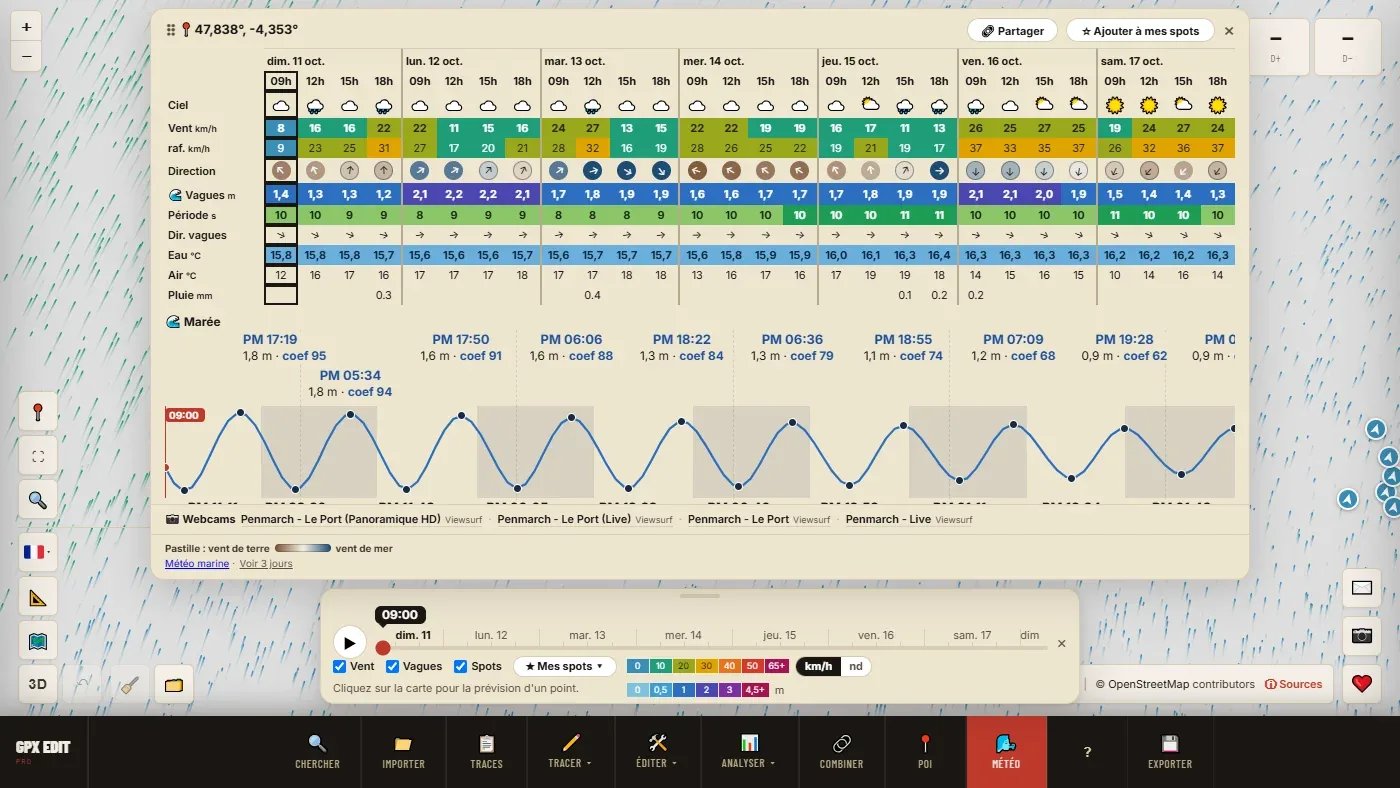The height and width of the screenshot is (788, 1400).
Task: Open the map book icon in left sidebar
Action: 38,641
